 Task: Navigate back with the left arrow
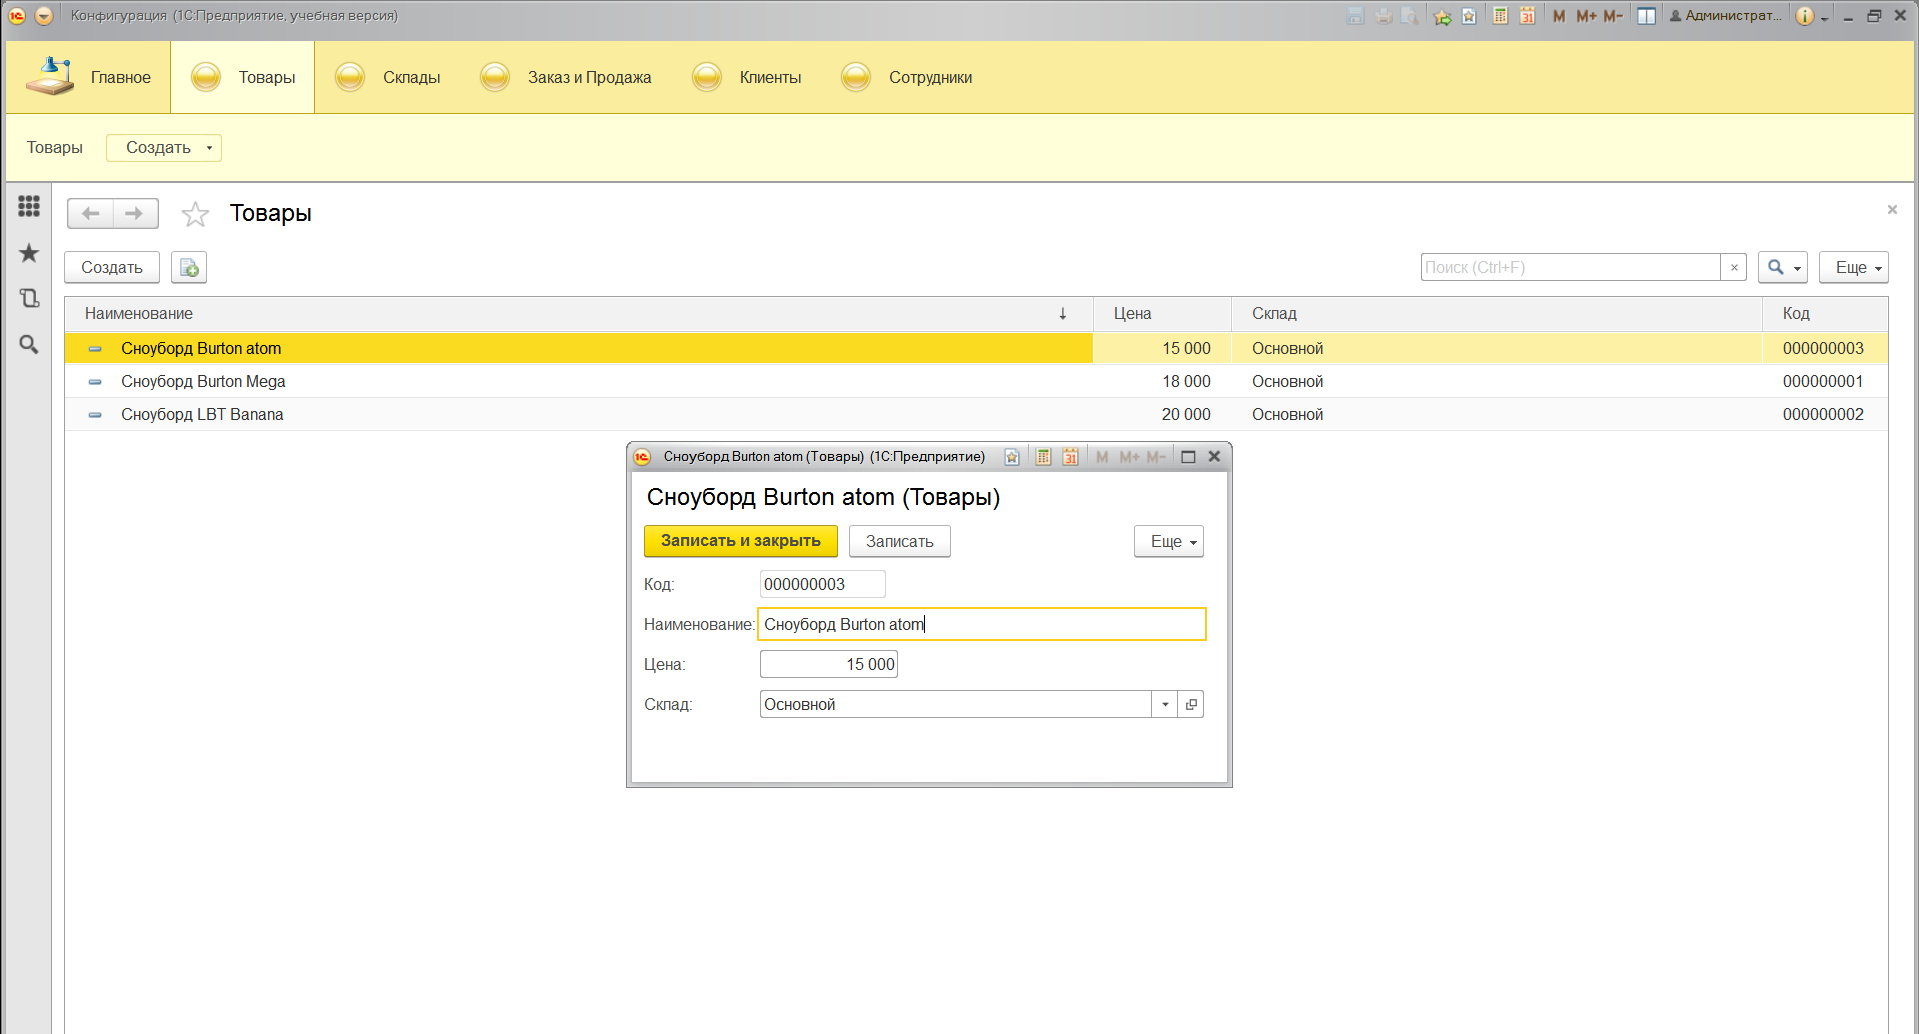91,213
